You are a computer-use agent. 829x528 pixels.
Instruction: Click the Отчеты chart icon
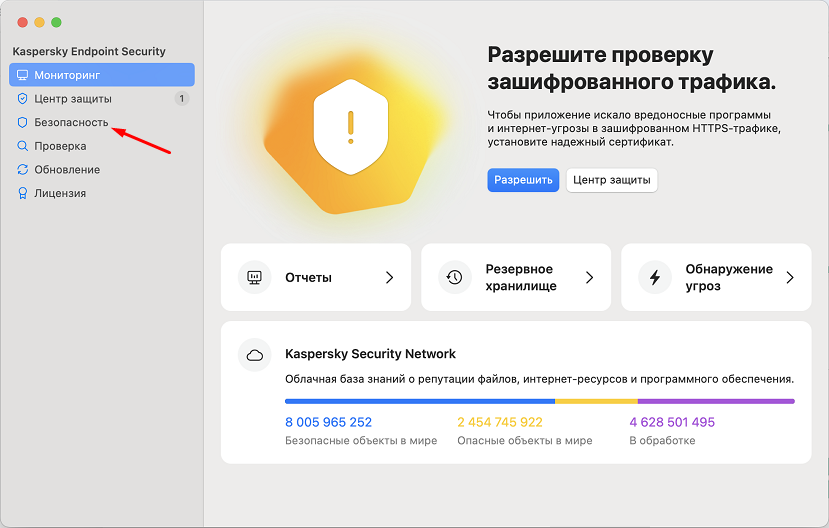(x=254, y=277)
